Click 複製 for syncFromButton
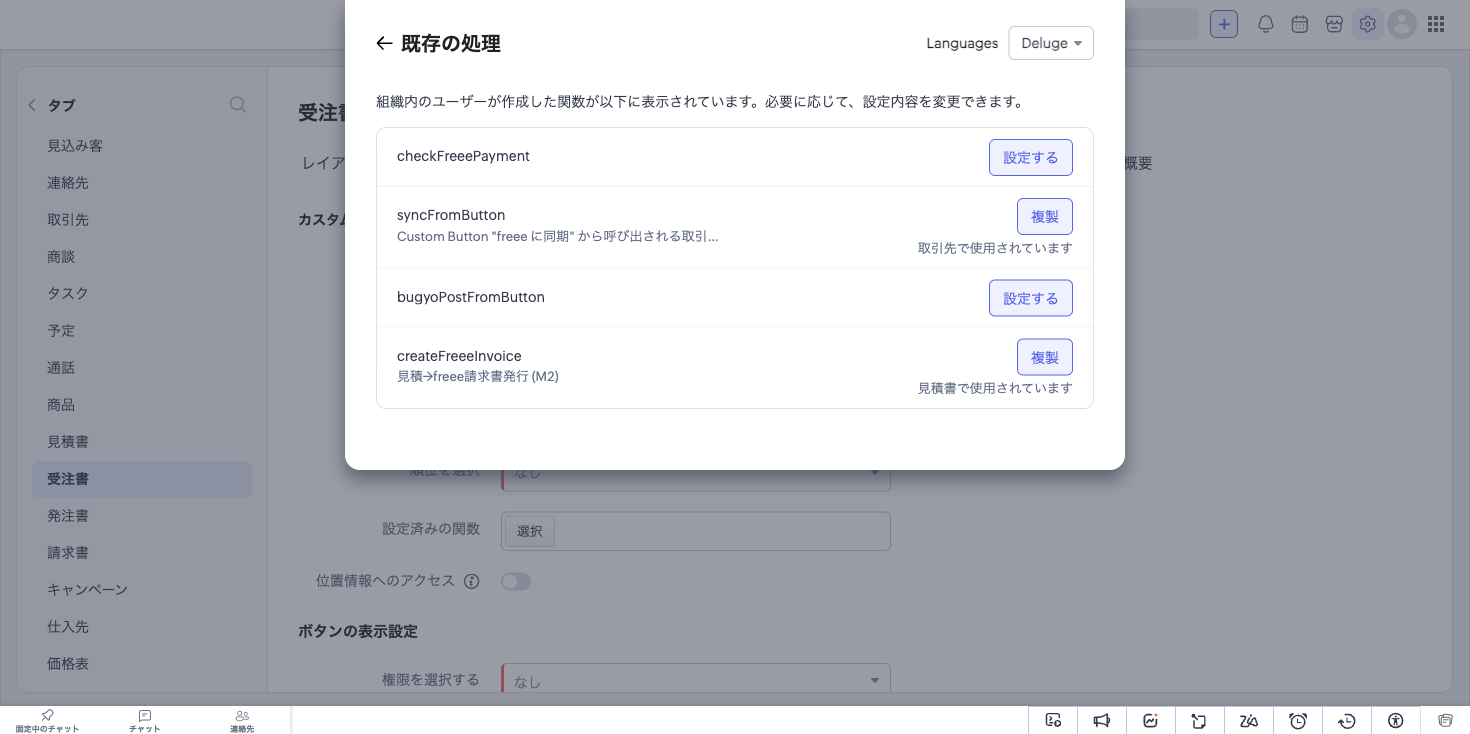This screenshot has width=1470, height=734. [1045, 216]
